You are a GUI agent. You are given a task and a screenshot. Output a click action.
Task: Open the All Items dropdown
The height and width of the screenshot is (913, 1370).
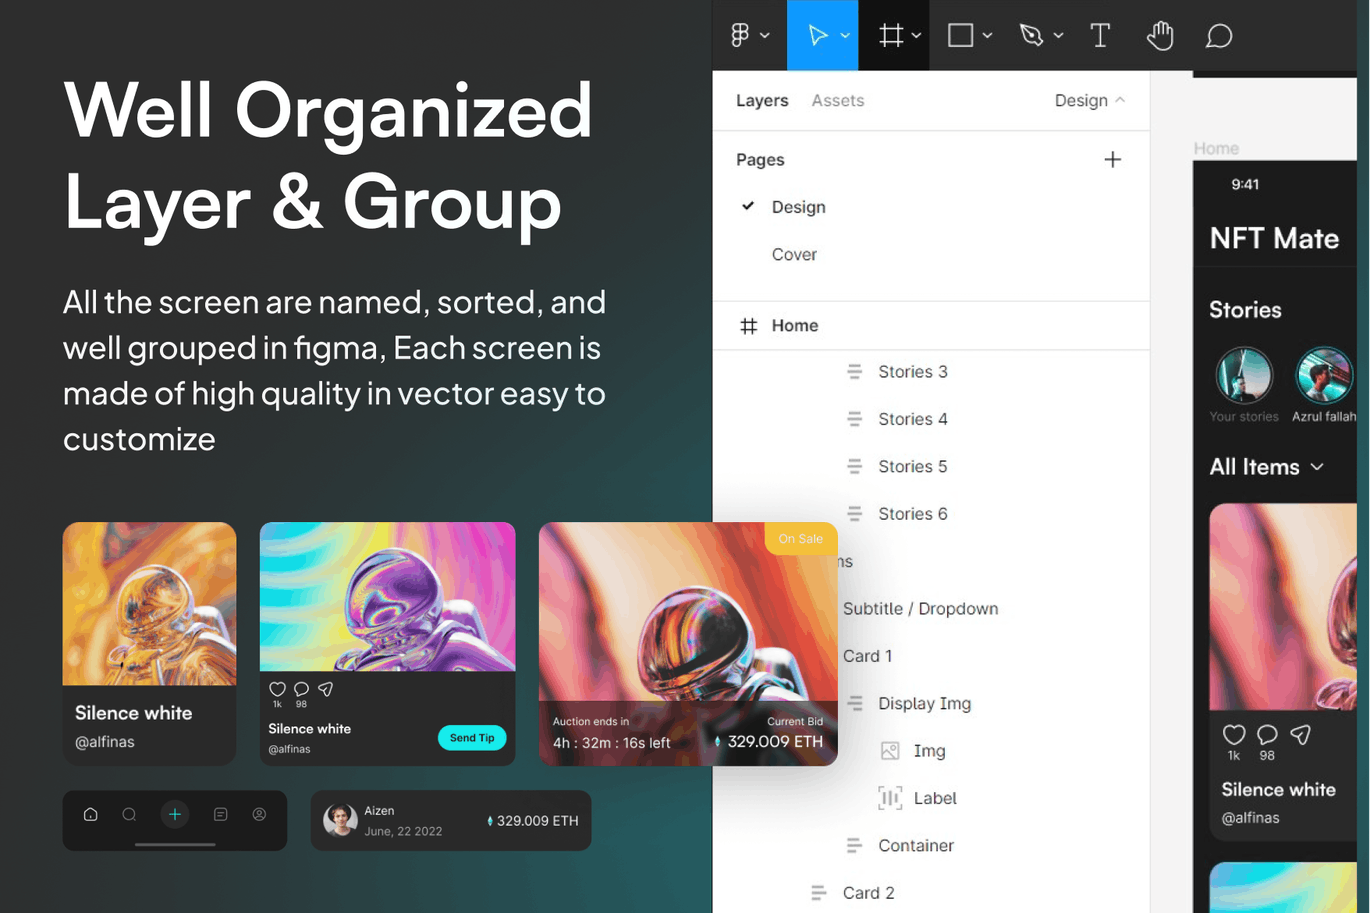(1266, 467)
